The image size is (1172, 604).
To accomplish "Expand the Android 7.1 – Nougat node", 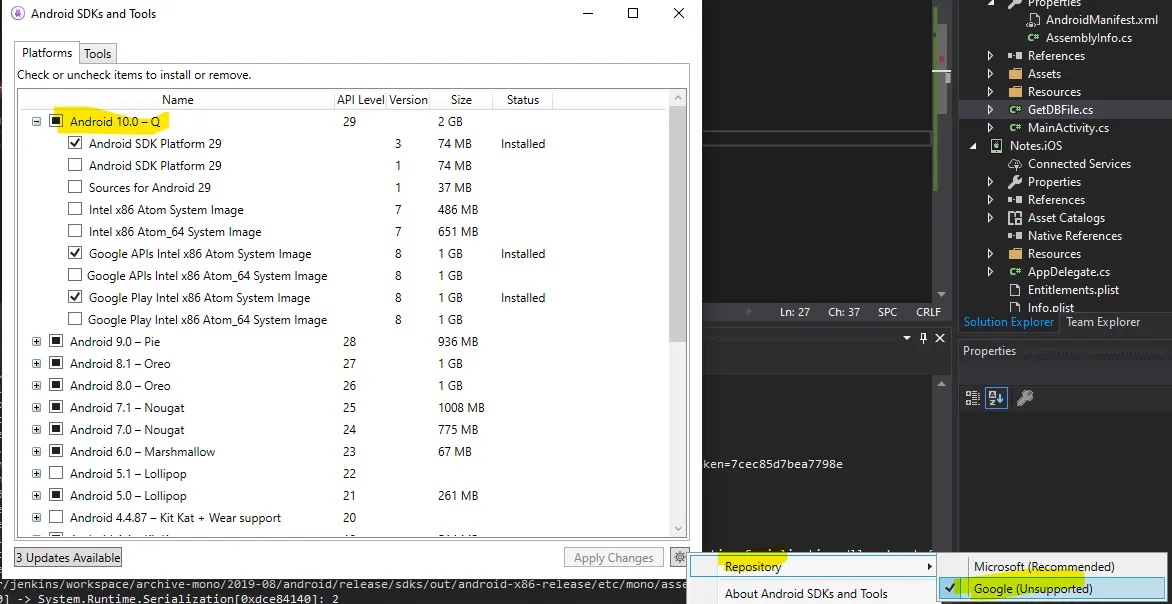I will 36,407.
